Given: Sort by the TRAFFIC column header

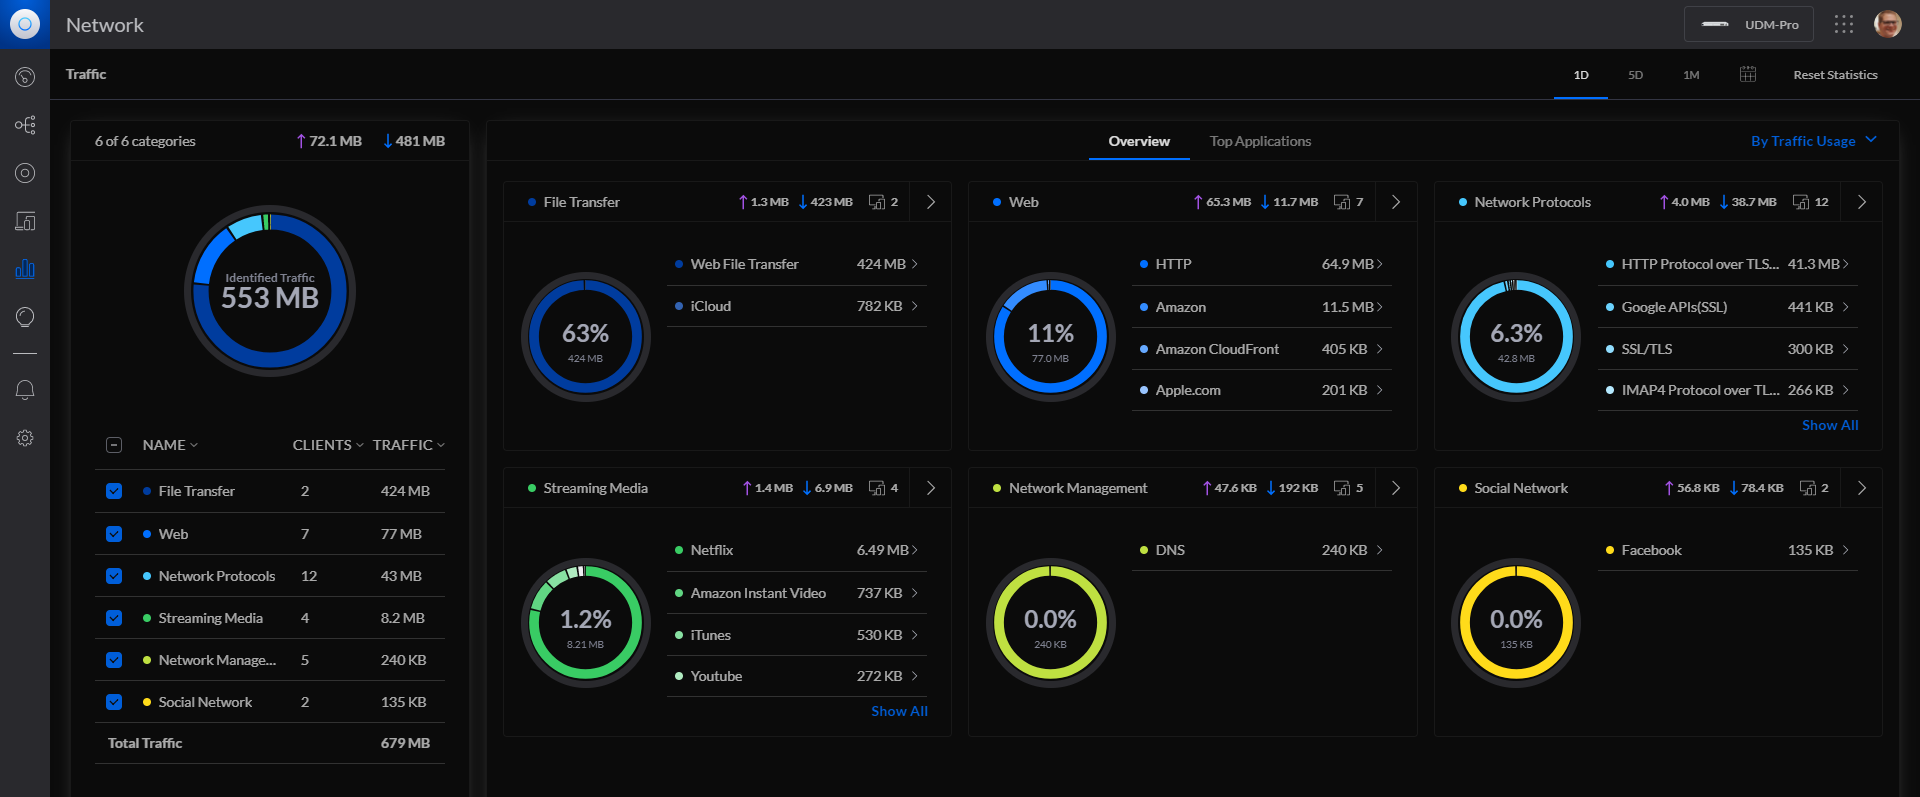Looking at the screenshot, I should click(408, 445).
